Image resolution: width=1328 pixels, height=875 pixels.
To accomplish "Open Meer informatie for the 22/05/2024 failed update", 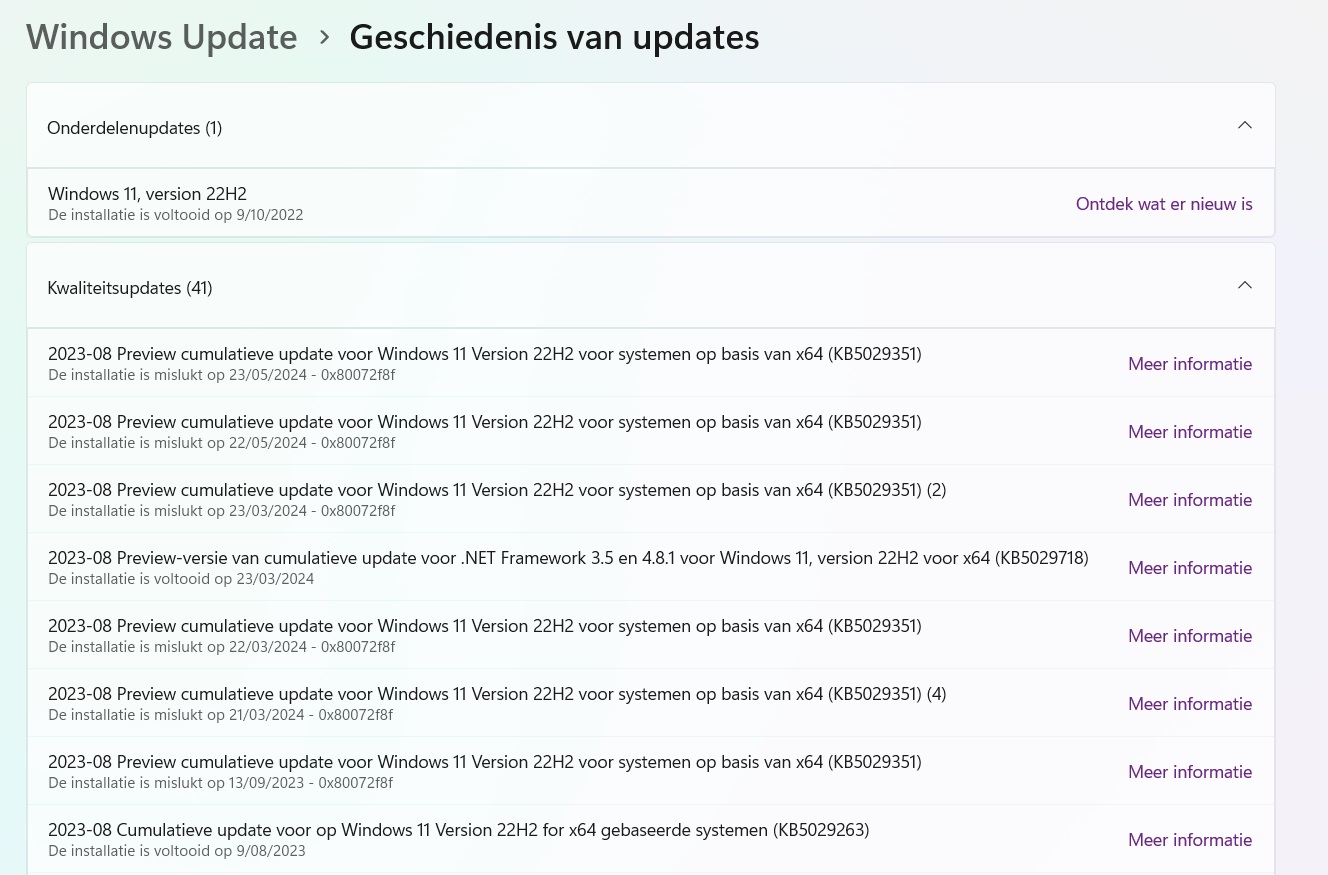I will [x=1190, y=432].
